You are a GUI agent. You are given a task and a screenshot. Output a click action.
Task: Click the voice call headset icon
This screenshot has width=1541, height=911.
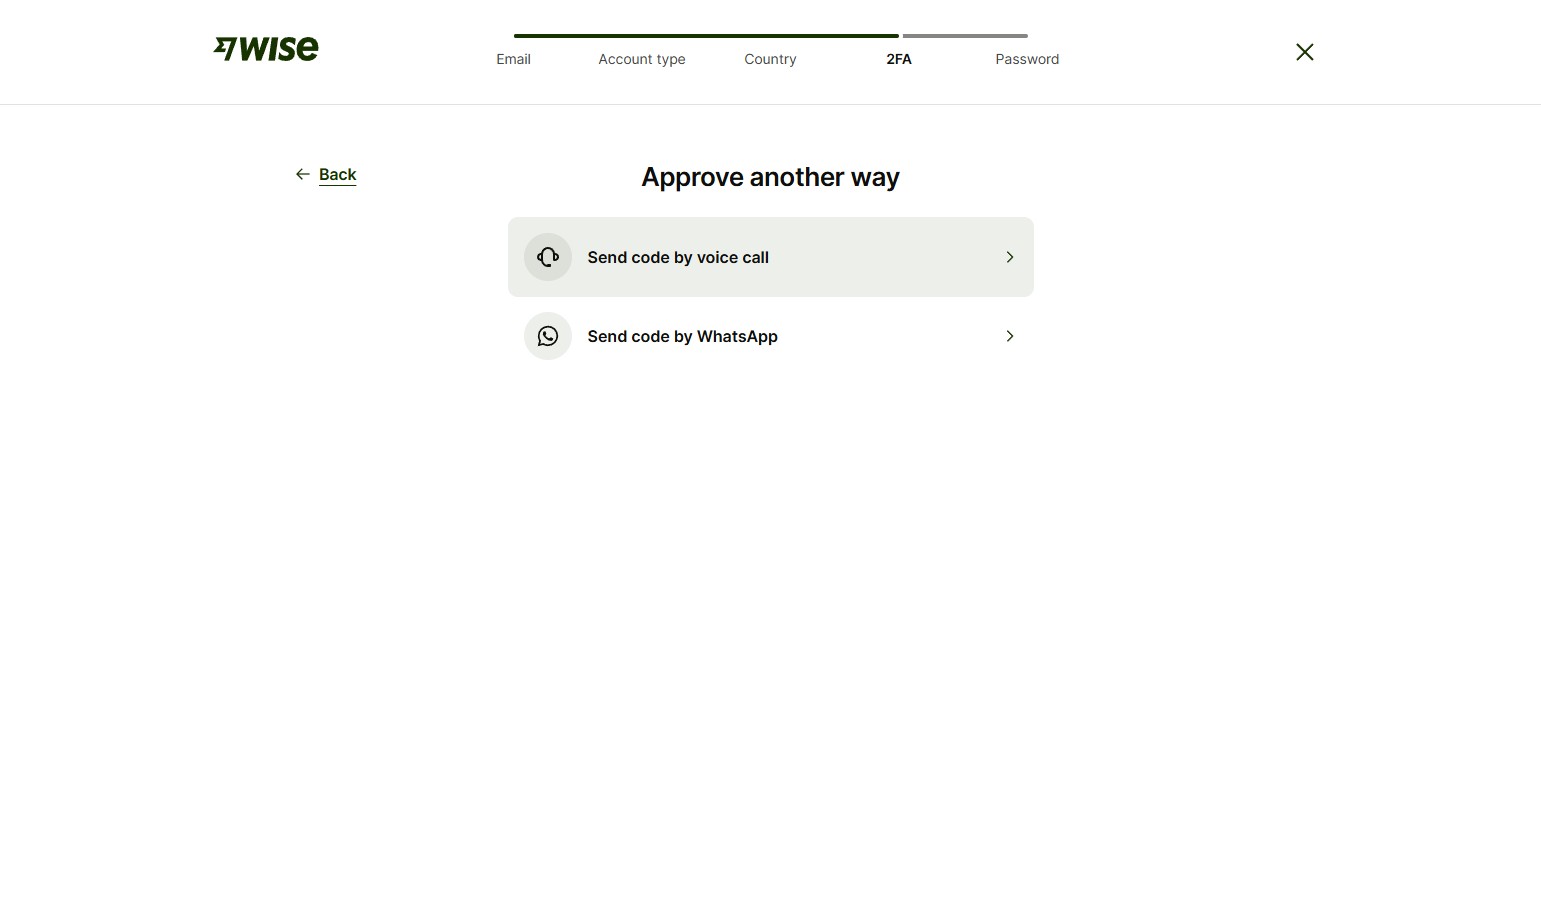click(548, 257)
